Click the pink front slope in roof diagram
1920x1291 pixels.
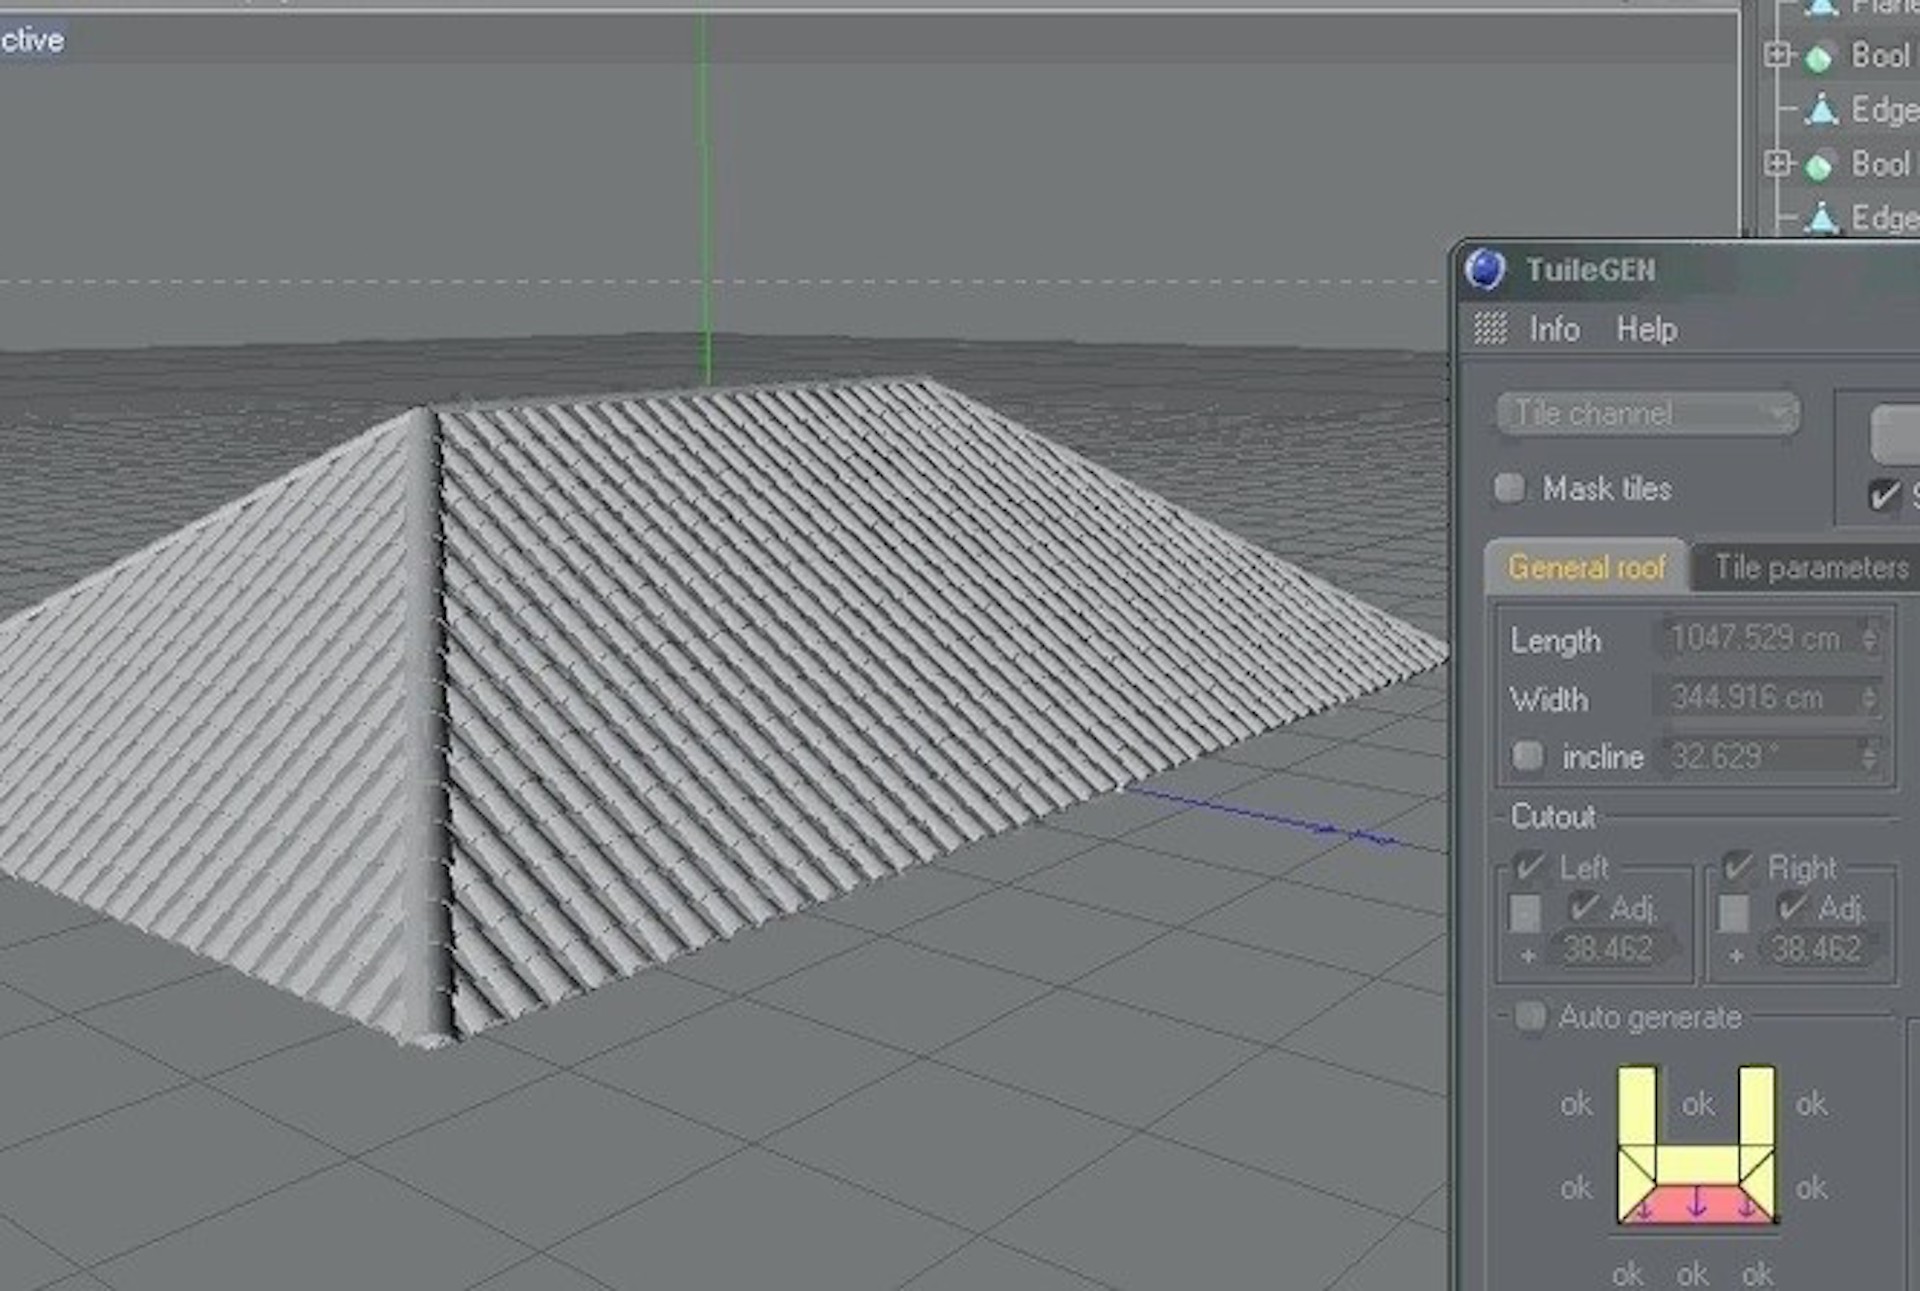click(1696, 1204)
